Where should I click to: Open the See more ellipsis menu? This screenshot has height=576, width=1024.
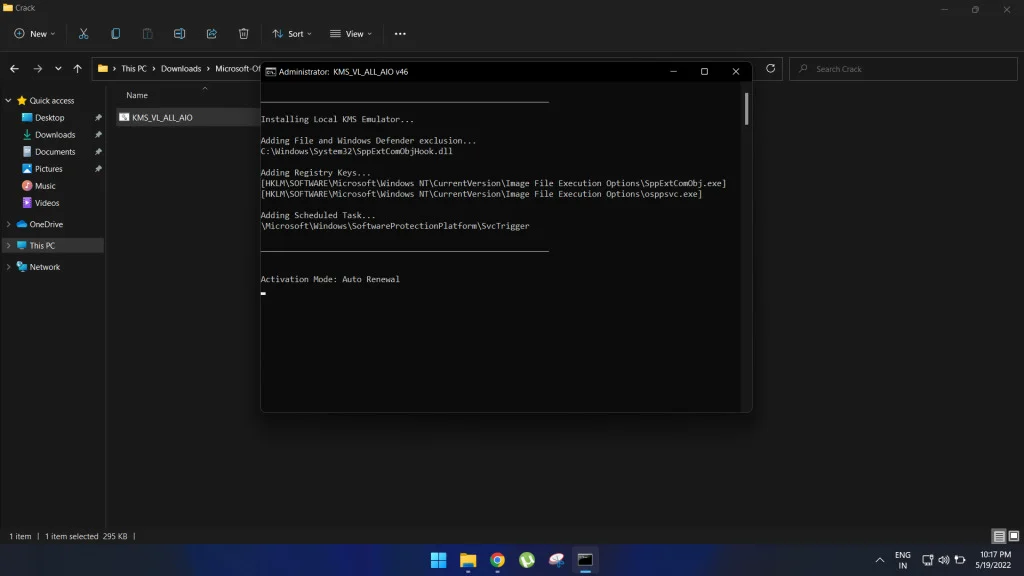400,34
